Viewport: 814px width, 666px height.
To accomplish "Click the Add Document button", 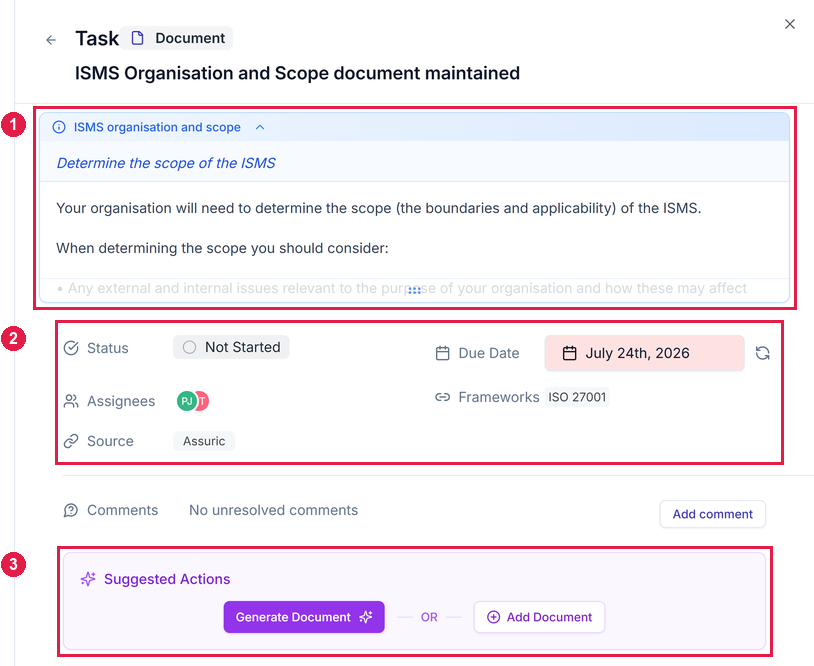I will click(x=539, y=617).
